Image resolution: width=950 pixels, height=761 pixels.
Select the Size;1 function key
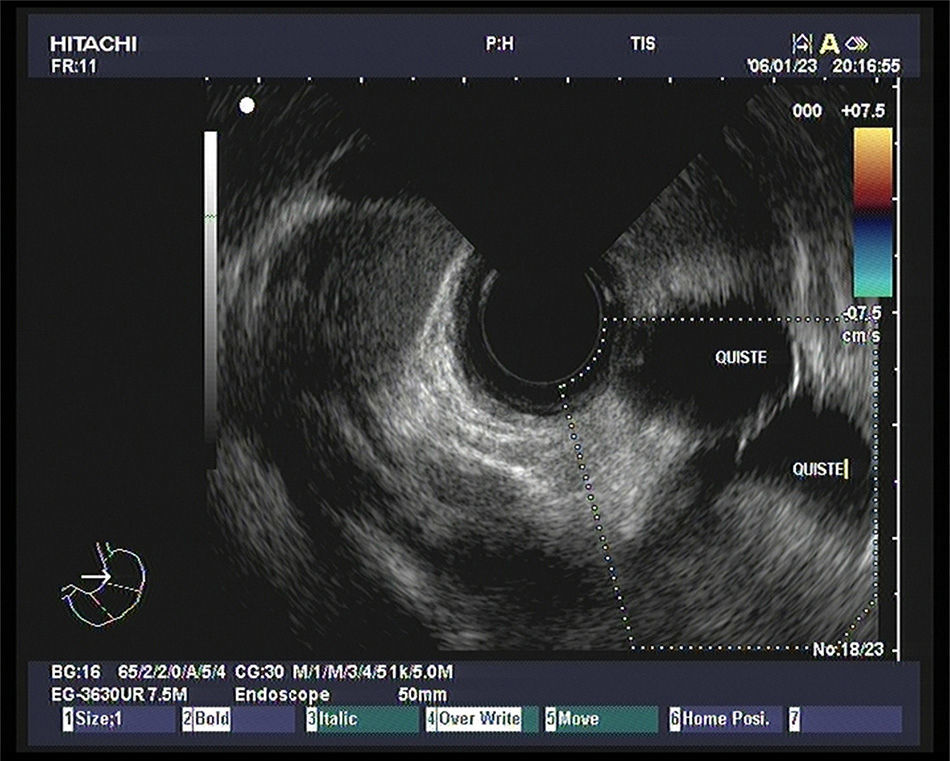[118, 719]
